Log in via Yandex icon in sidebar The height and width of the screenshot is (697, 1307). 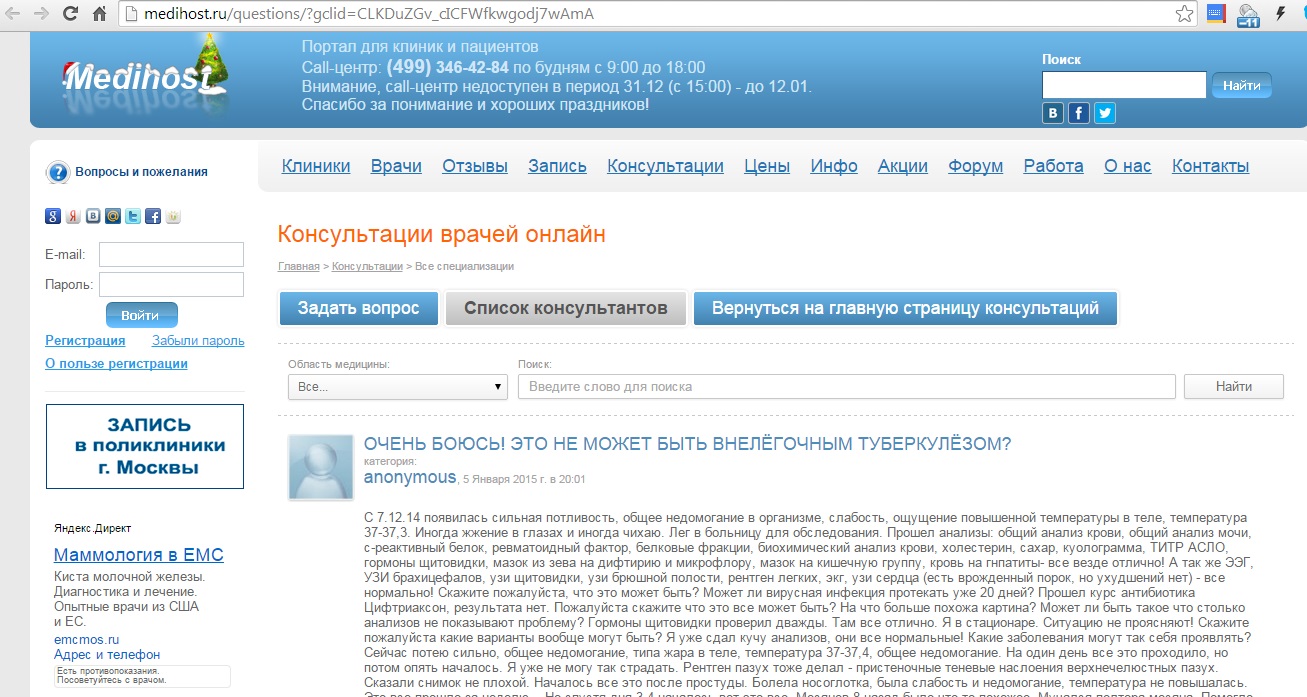click(73, 215)
